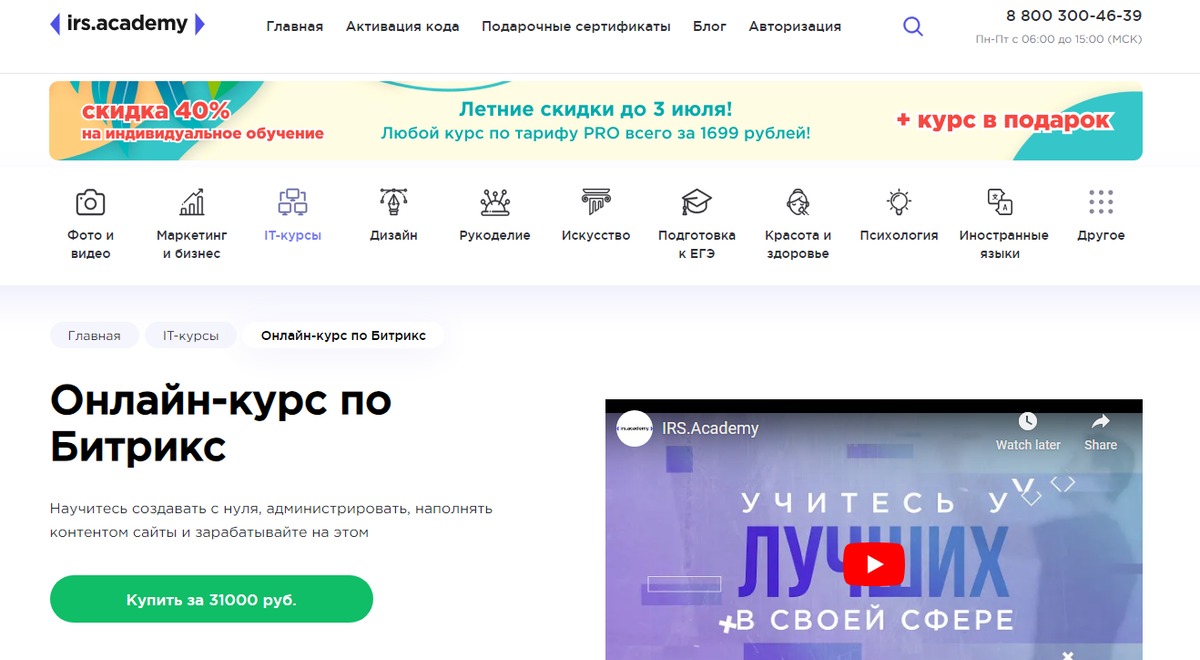Open the Искусство column icon
Image resolution: width=1200 pixels, height=660 pixels.
596,203
